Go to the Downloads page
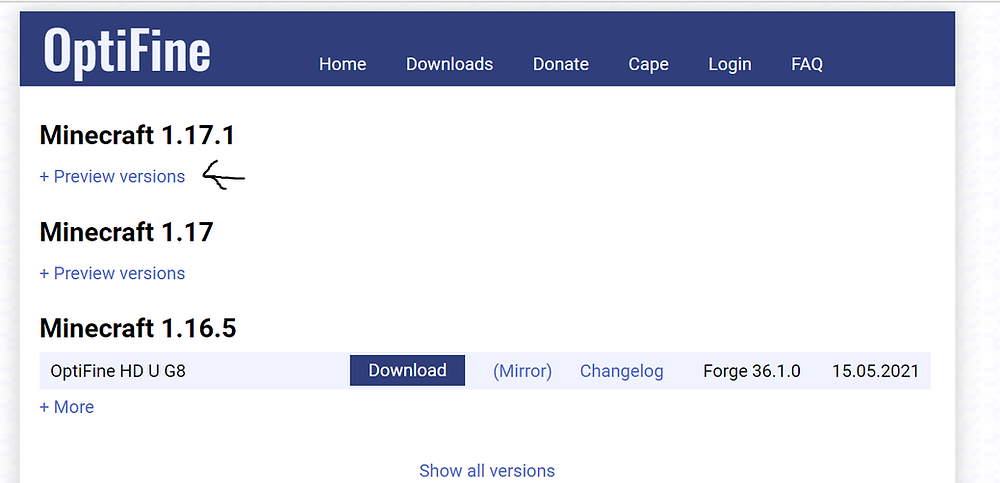This screenshot has width=1000, height=483. 450,64
